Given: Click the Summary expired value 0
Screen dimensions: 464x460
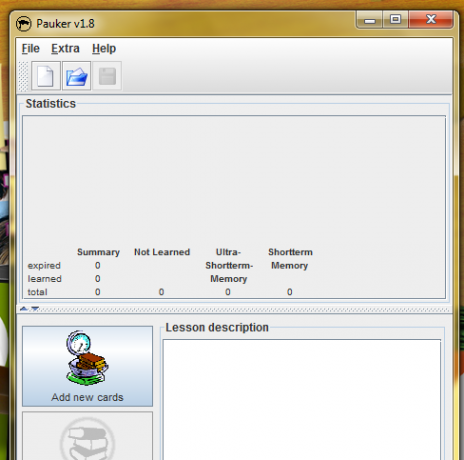Looking at the screenshot, I should tap(98, 265).
